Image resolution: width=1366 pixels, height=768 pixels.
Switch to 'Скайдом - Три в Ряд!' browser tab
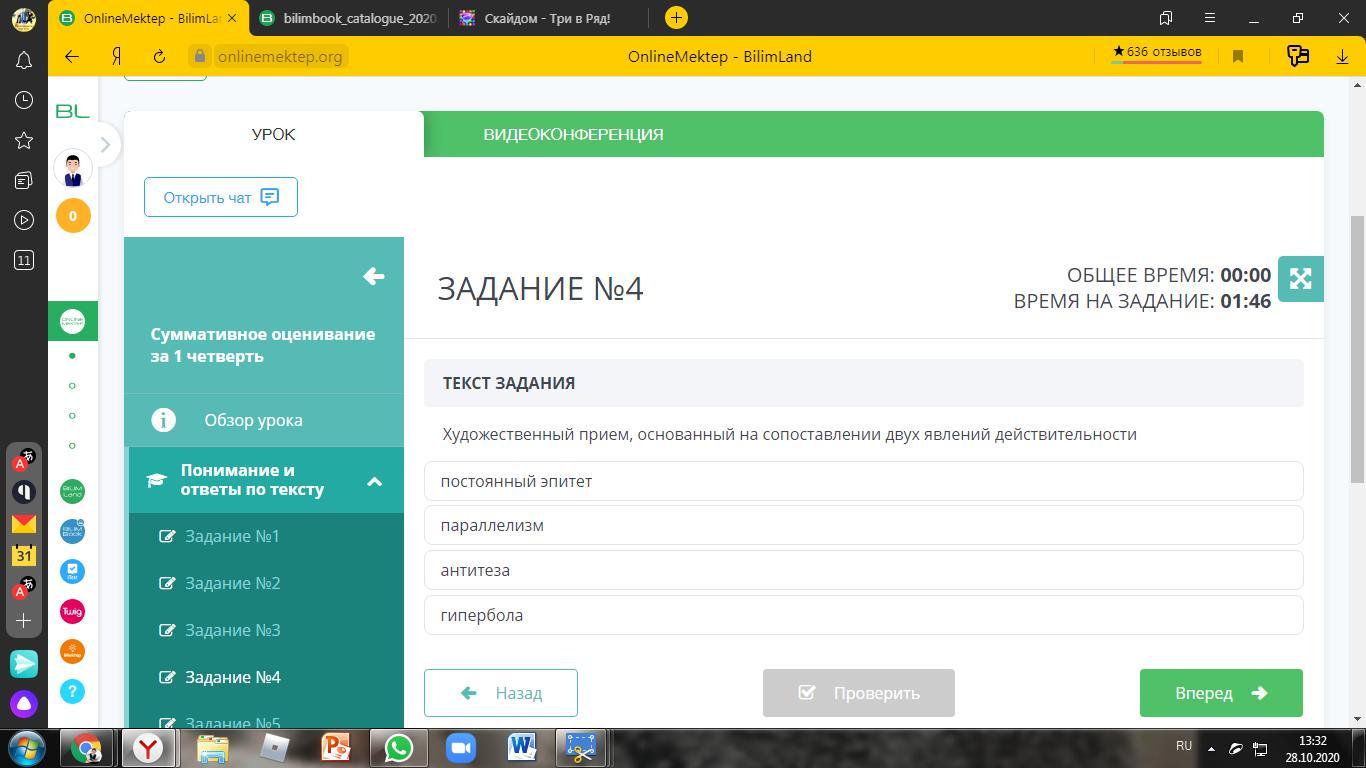tap(546, 18)
